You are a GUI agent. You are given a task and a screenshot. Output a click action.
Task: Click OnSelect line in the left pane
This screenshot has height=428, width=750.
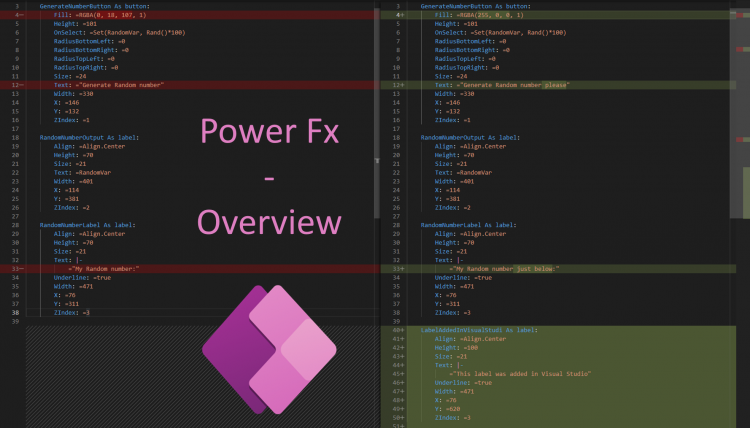click(x=115, y=33)
